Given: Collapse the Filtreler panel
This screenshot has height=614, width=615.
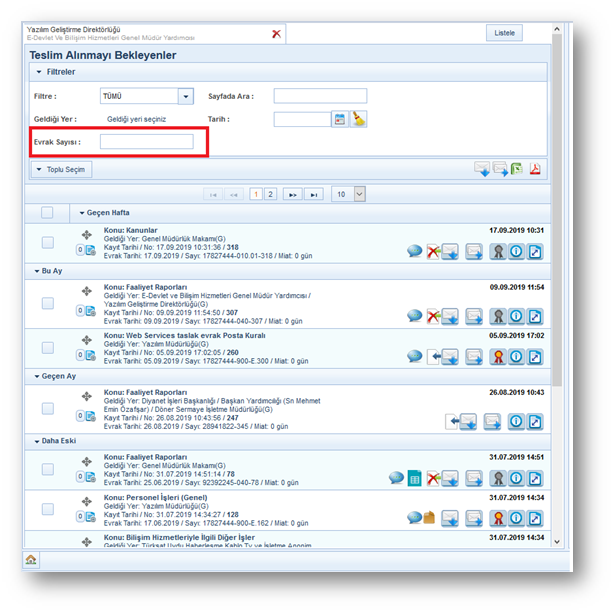Looking at the screenshot, I should point(40,72).
